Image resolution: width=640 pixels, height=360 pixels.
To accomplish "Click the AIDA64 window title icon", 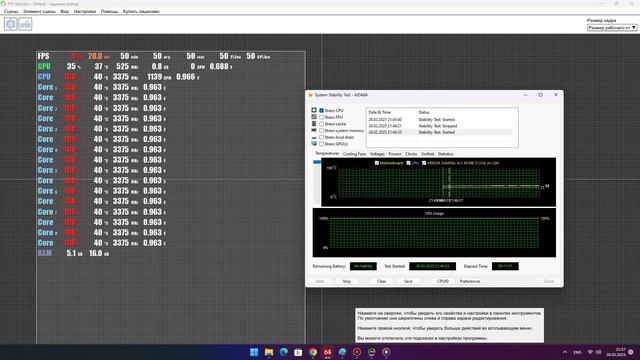I will (x=311, y=95).
